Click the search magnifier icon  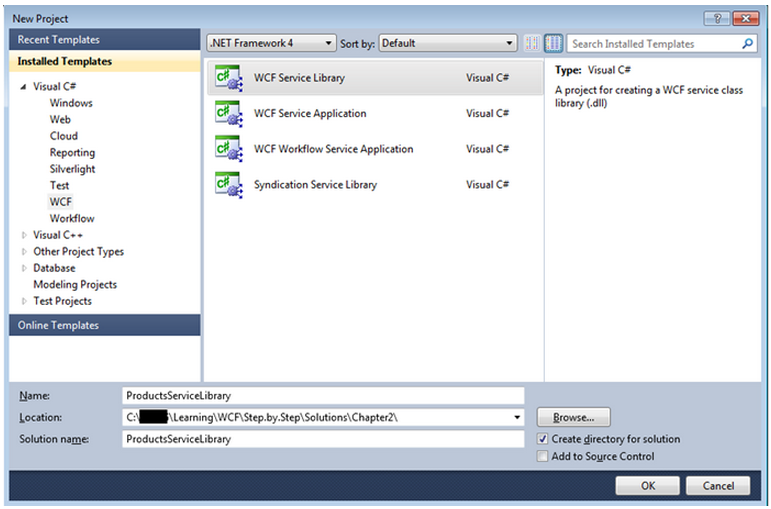[747, 44]
